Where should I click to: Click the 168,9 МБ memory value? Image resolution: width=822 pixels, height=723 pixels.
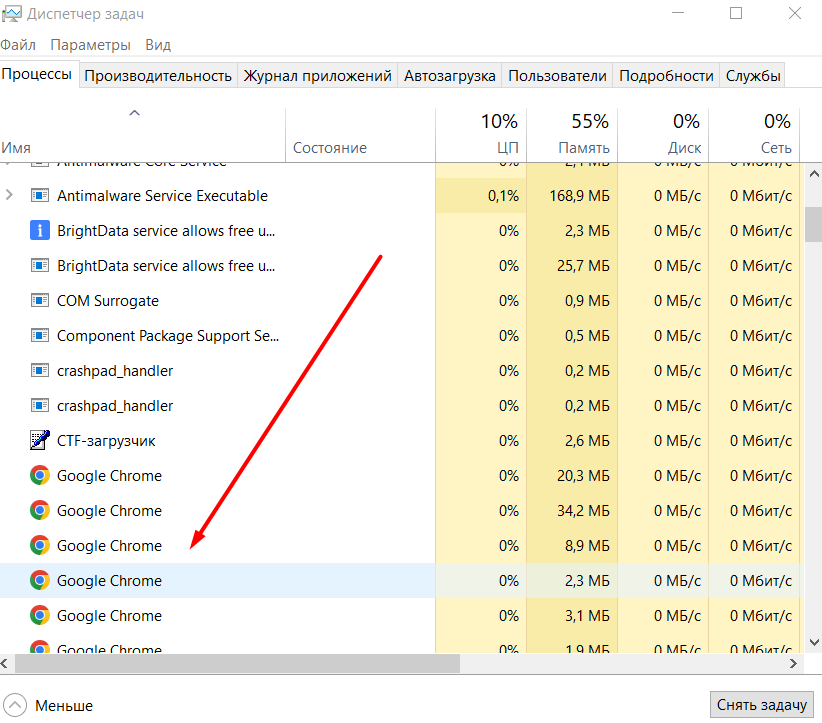579,196
